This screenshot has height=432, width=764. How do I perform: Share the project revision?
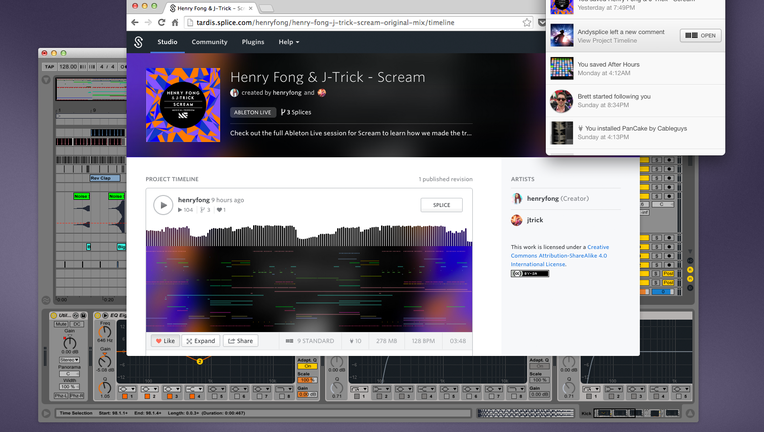pos(240,341)
